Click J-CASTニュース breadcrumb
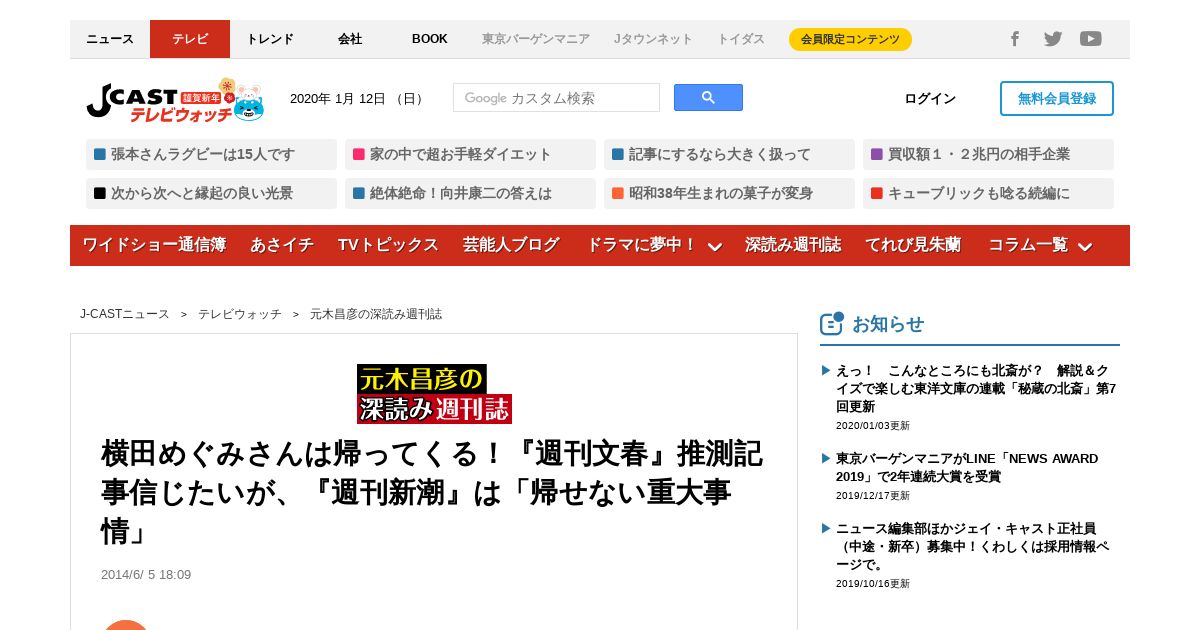The image size is (1200, 630). pyautogui.click(x=125, y=314)
